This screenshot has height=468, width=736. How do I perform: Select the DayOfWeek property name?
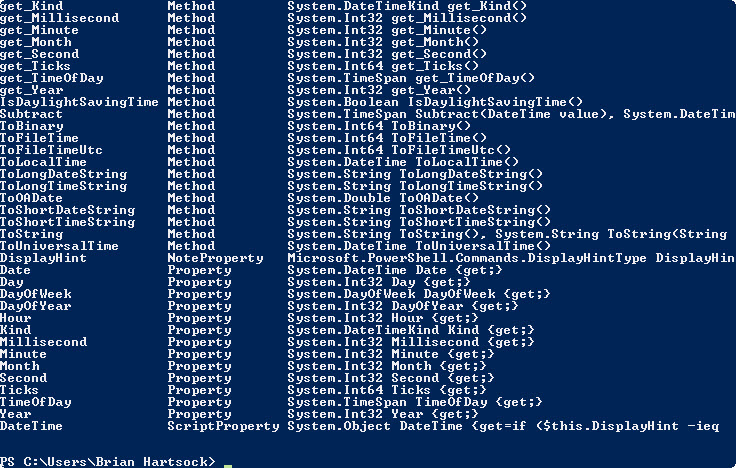pos(36,294)
